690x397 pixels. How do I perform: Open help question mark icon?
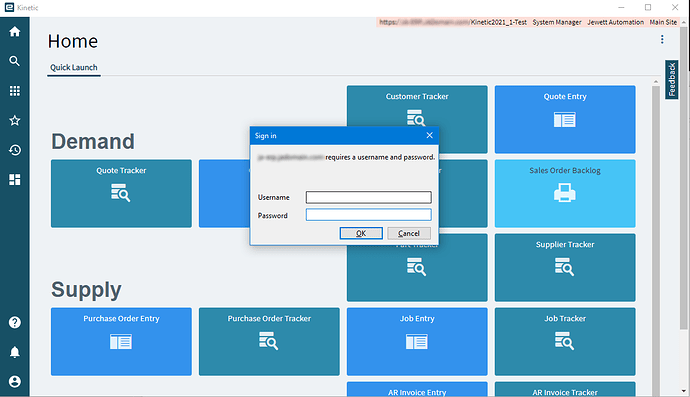tap(15, 323)
